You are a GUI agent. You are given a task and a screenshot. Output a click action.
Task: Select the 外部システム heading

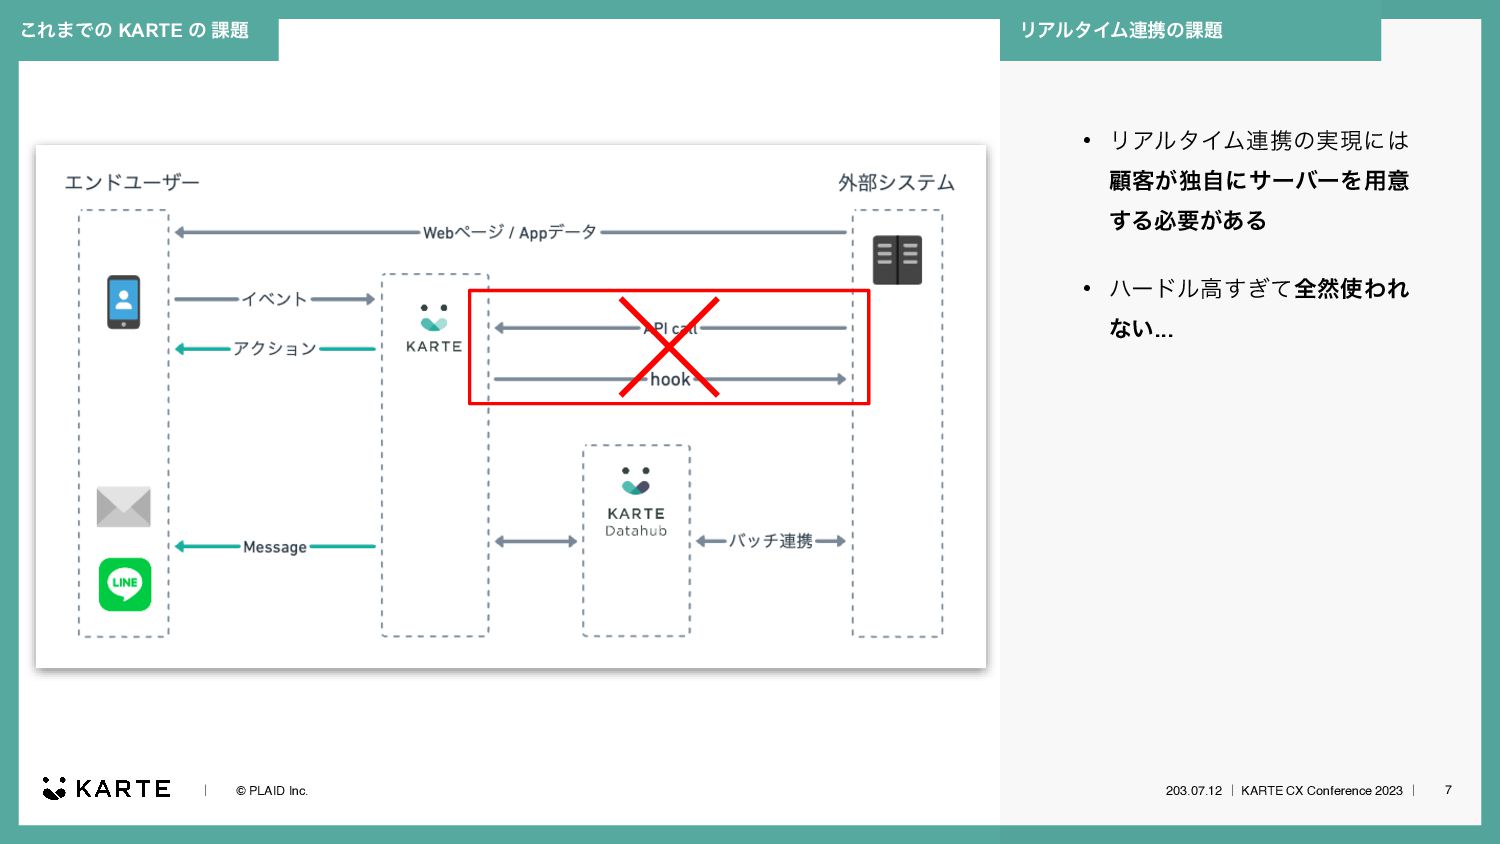click(896, 183)
